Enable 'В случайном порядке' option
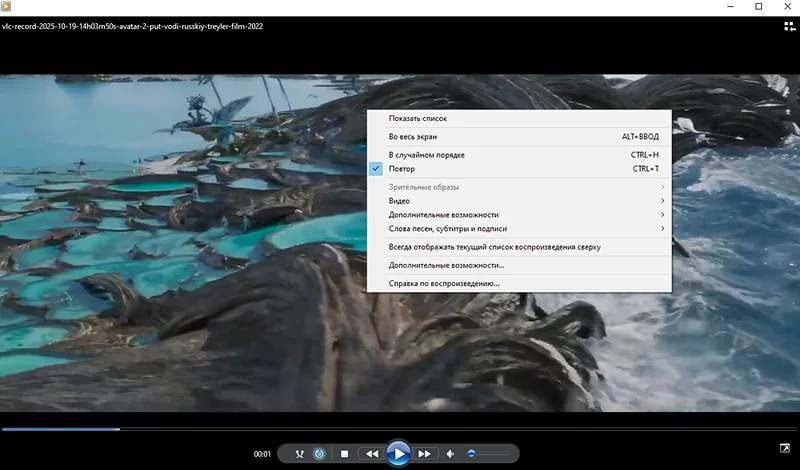 point(519,155)
